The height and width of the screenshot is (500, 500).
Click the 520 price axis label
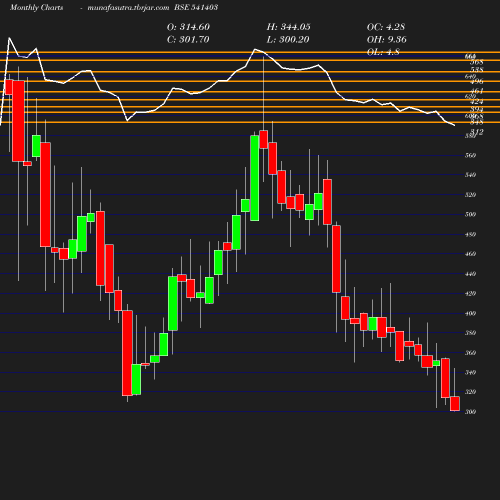470,195
